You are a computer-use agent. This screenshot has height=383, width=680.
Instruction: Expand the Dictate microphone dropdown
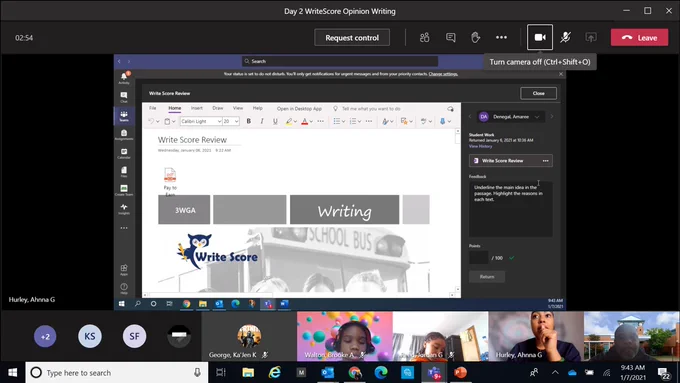[449, 121]
